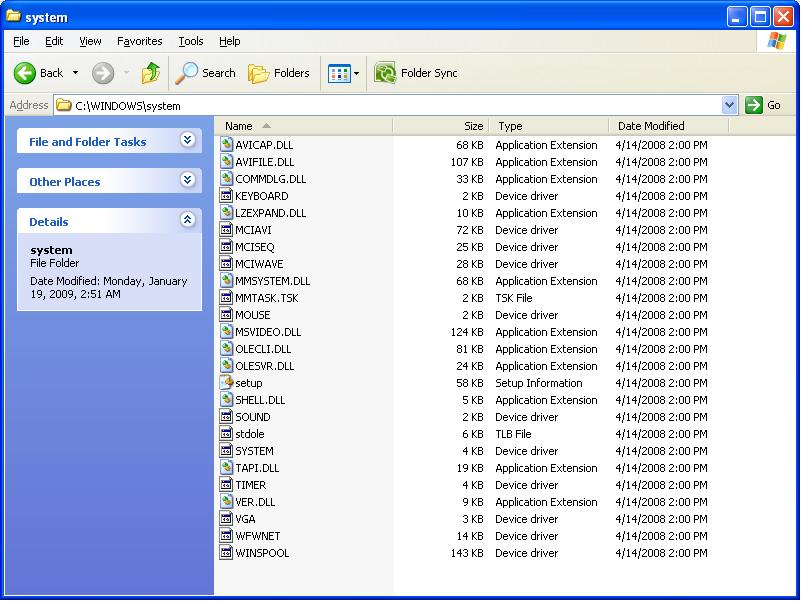Screen dimensions: 801x601
Task: Click the Up folder icon
Action: tap(151, 73)
